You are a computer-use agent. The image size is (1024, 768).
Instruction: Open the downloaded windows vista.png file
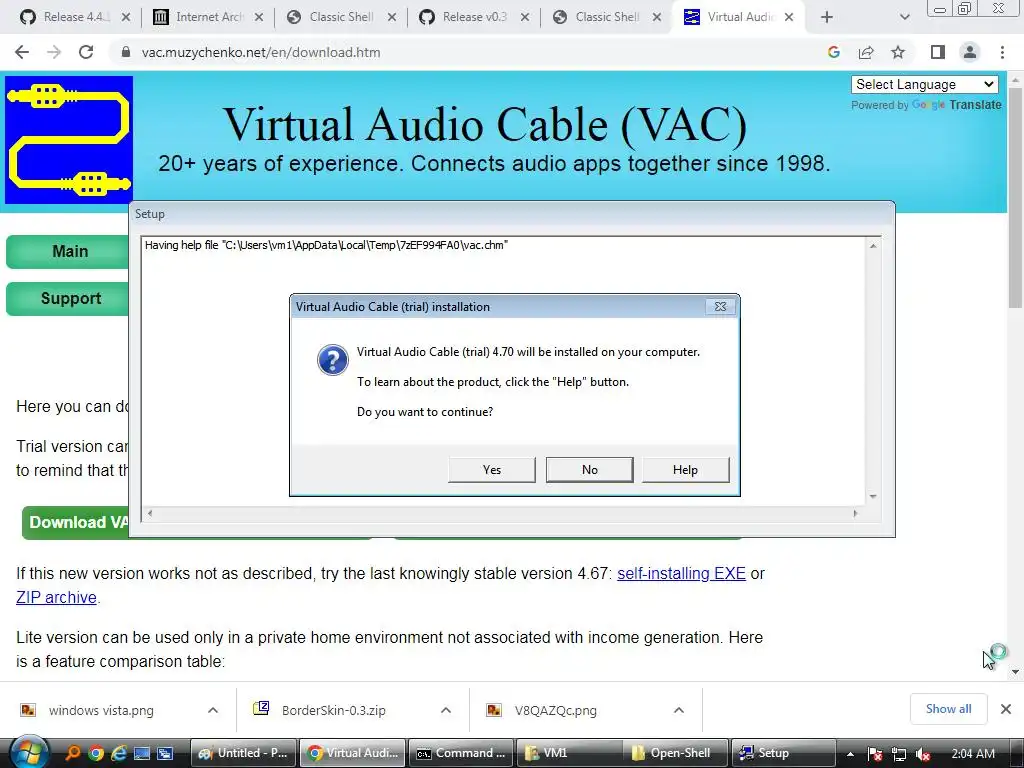pos(101,710)
